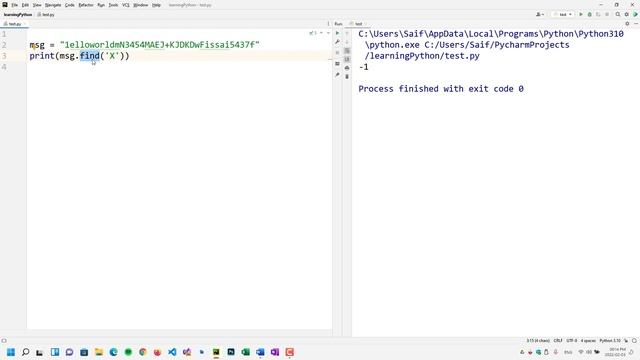This screenshot has height=360, width=640.
Task: Click the layout icon in Run panel sidebar
Action: tap(337, 64)
